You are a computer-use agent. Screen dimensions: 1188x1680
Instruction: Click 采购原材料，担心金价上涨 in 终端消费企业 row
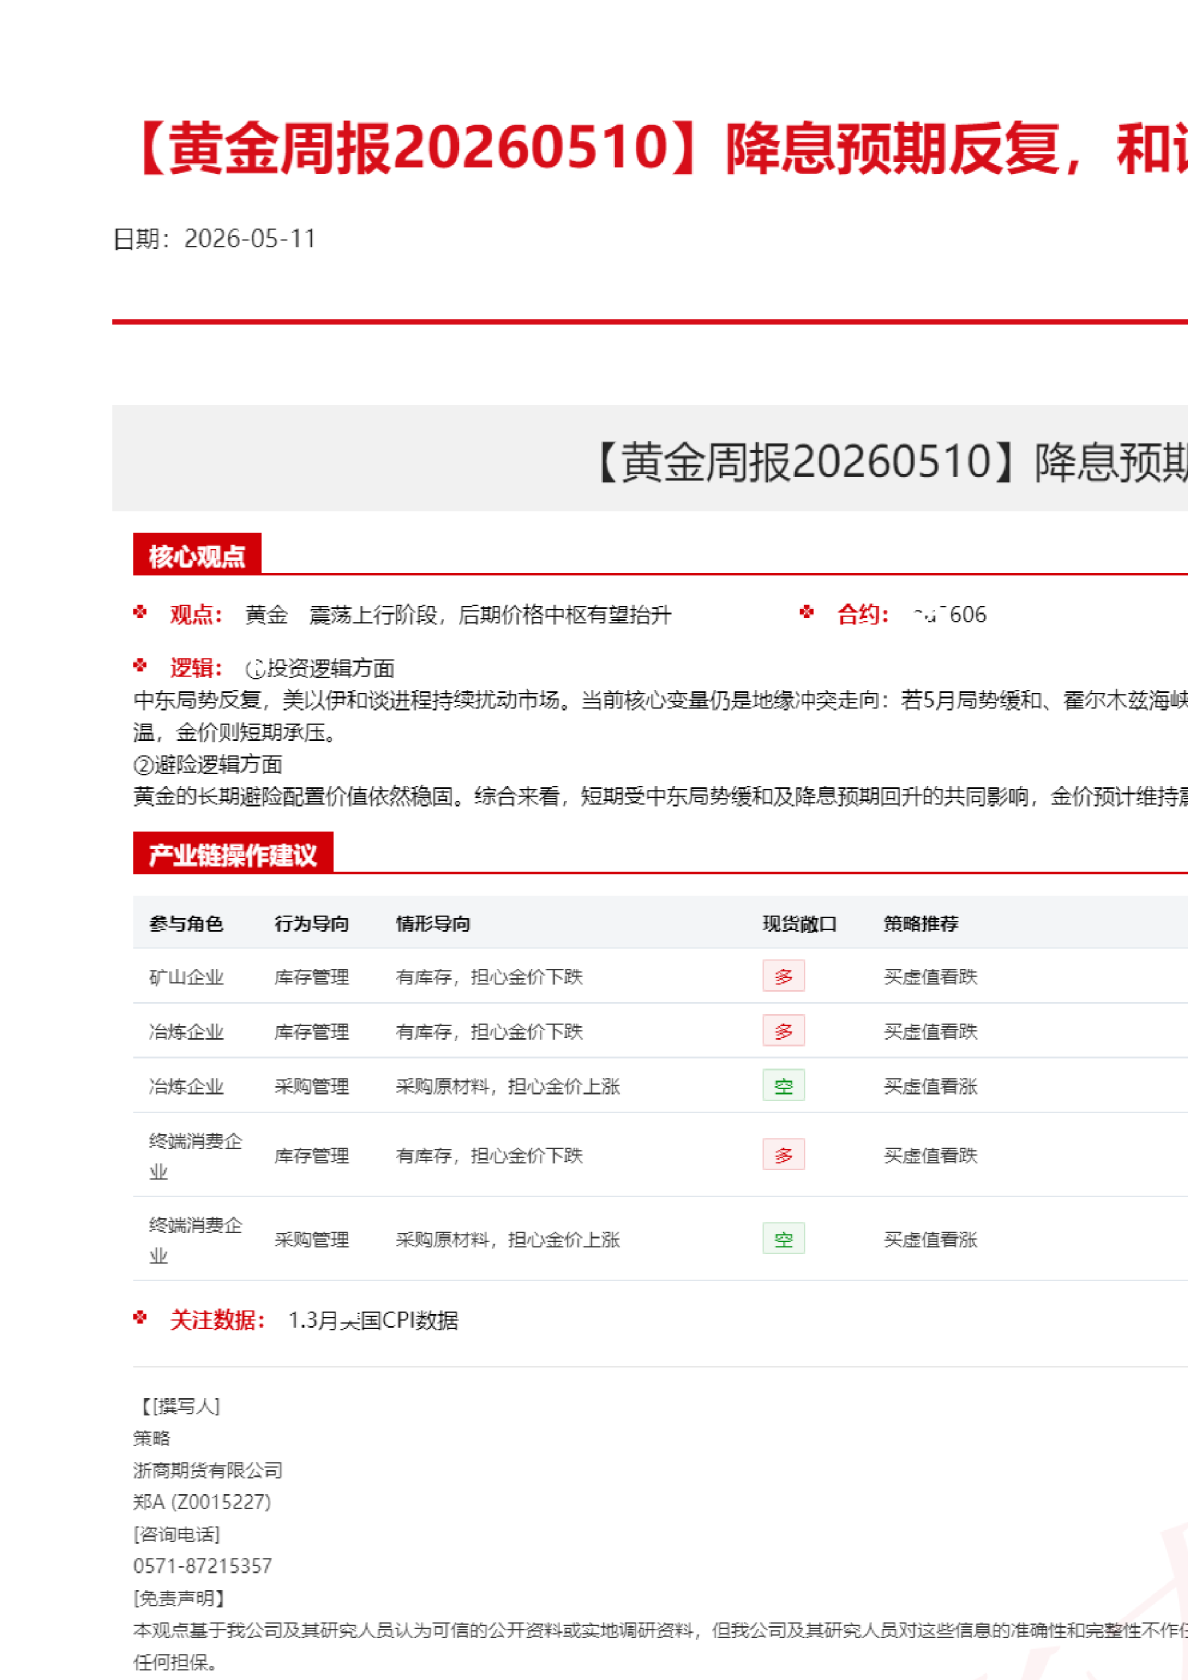[x=508, y=1240]
